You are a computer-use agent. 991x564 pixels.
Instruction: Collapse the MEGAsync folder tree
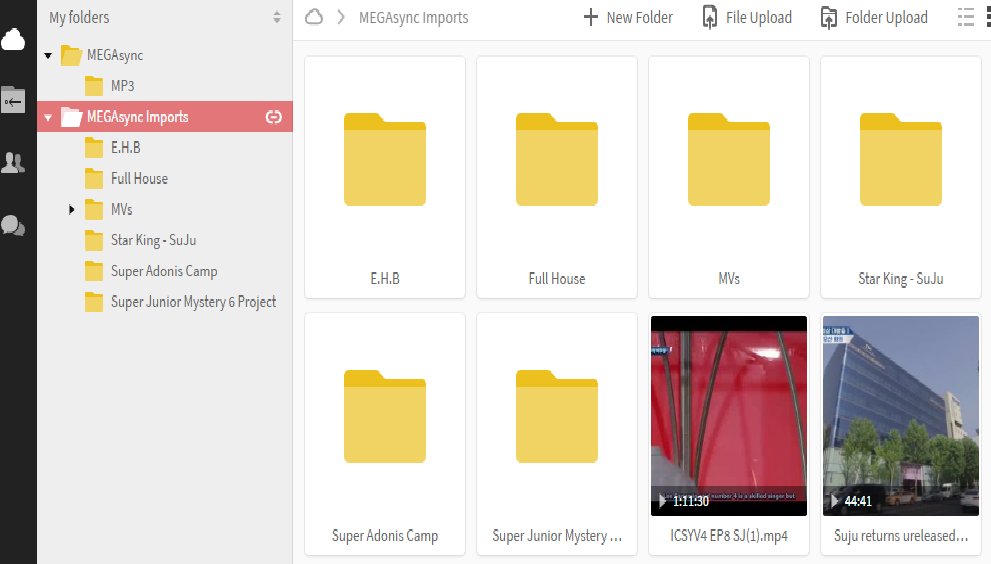pyautogui.click(x=48, y=56)
